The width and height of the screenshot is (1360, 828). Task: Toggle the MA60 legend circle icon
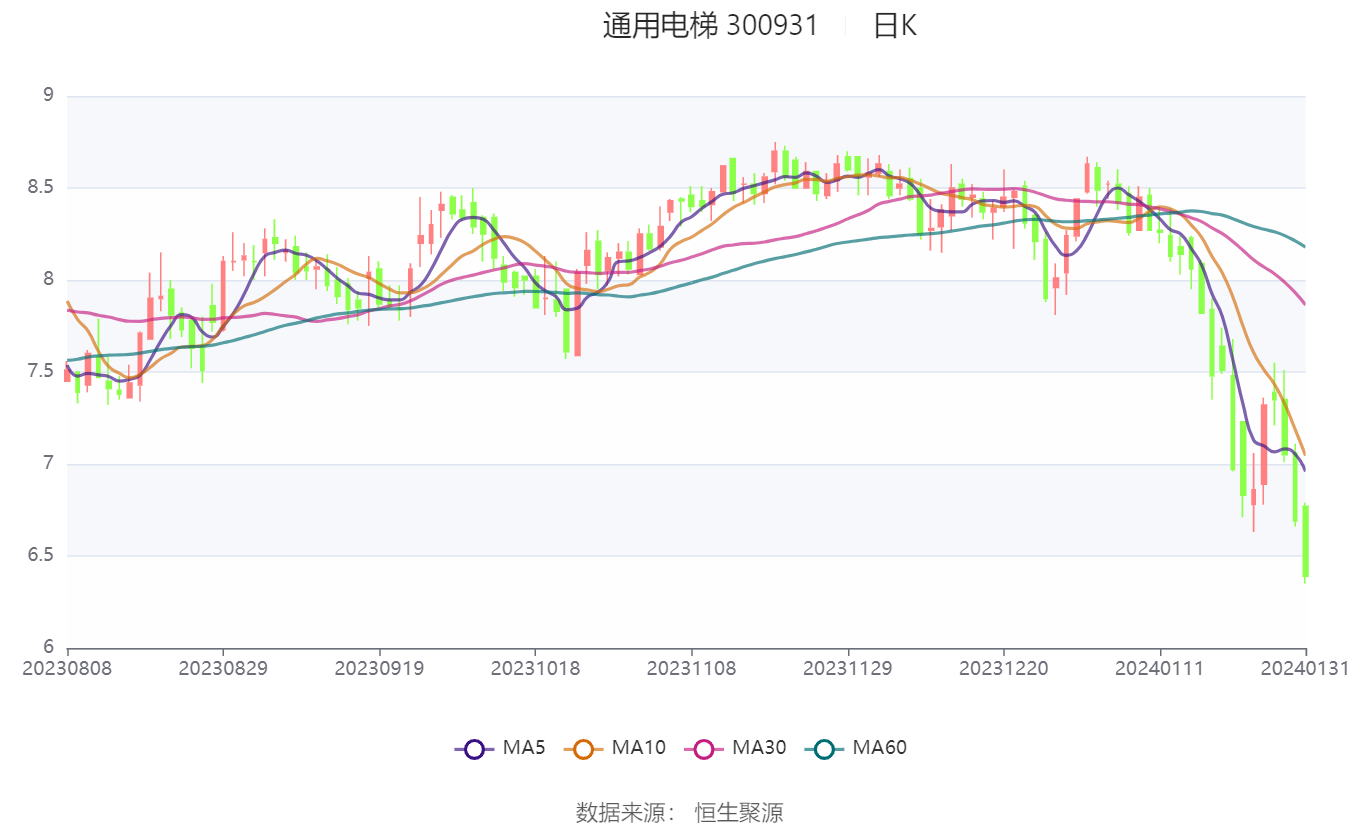pyautogui.click(x=824, y=748)
